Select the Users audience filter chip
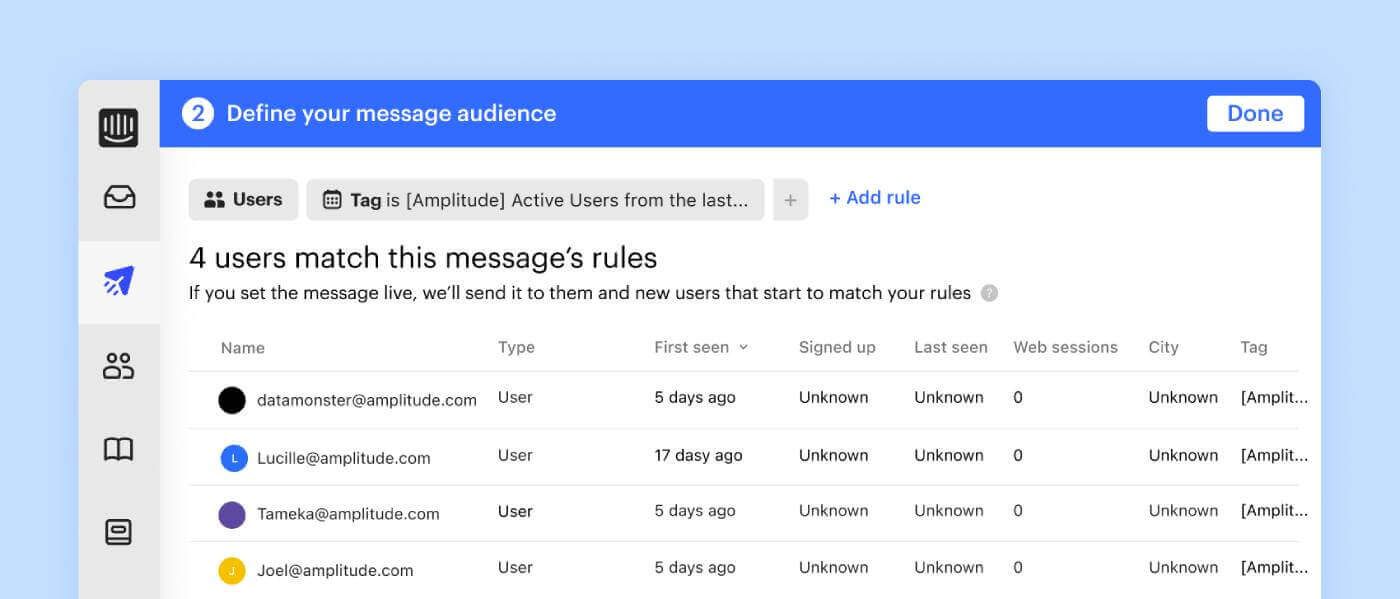This screenshot has height=599, width=1400. click(x=243, y=199)
